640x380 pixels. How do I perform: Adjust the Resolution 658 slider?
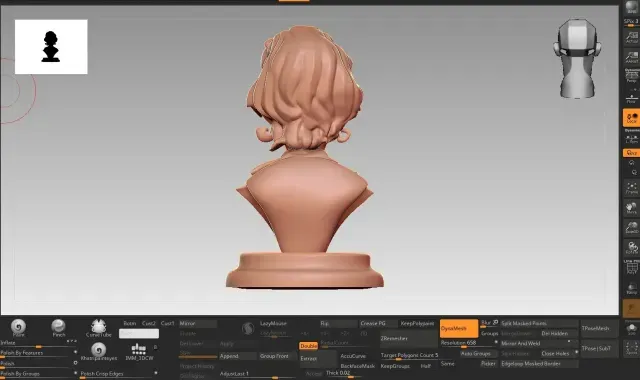tap(469, 344)
